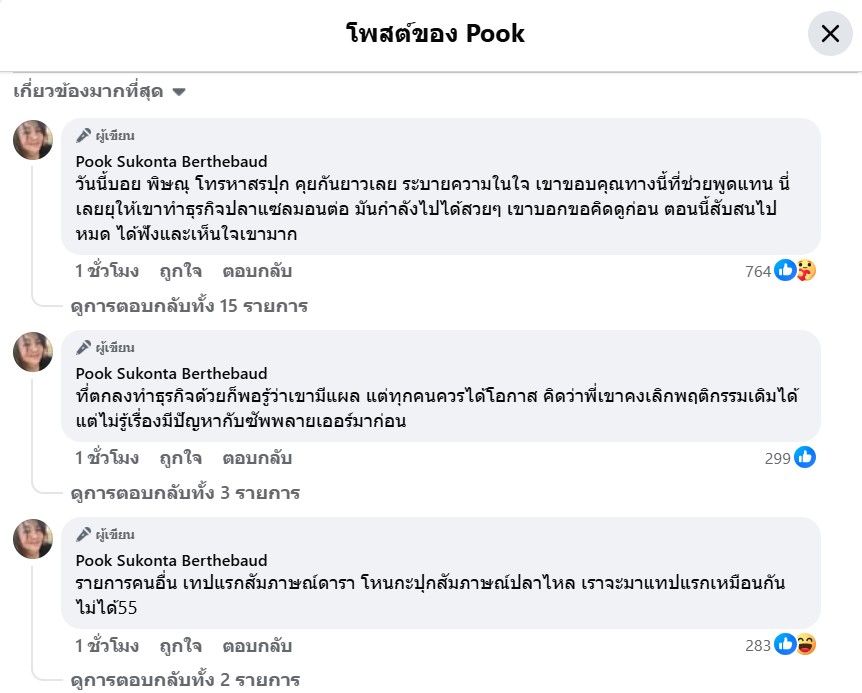Viewport: 862px width, 693px height.
Task: Expand all 15 replies
Action: tap(189, 306)
